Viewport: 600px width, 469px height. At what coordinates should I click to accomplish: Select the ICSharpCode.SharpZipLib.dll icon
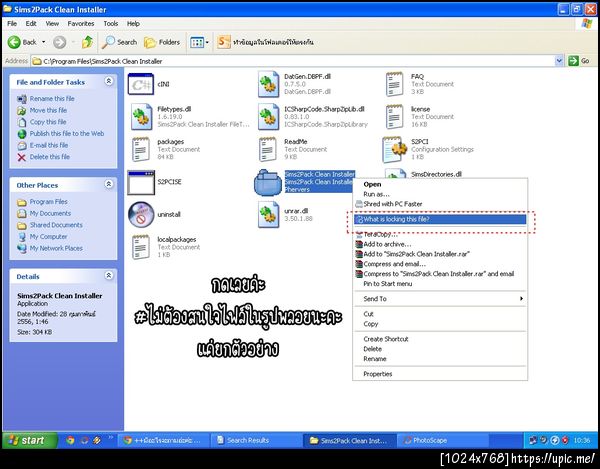(268, 117)
